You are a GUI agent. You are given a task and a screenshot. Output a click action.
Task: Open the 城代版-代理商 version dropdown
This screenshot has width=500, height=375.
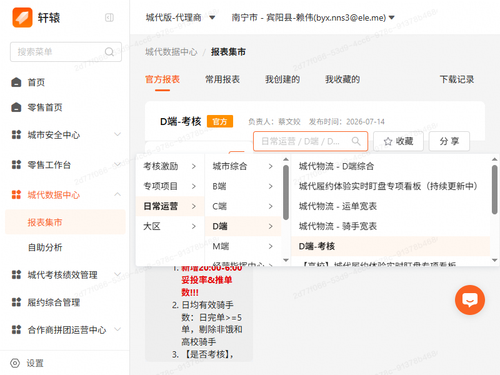click(x=180, y=17)
